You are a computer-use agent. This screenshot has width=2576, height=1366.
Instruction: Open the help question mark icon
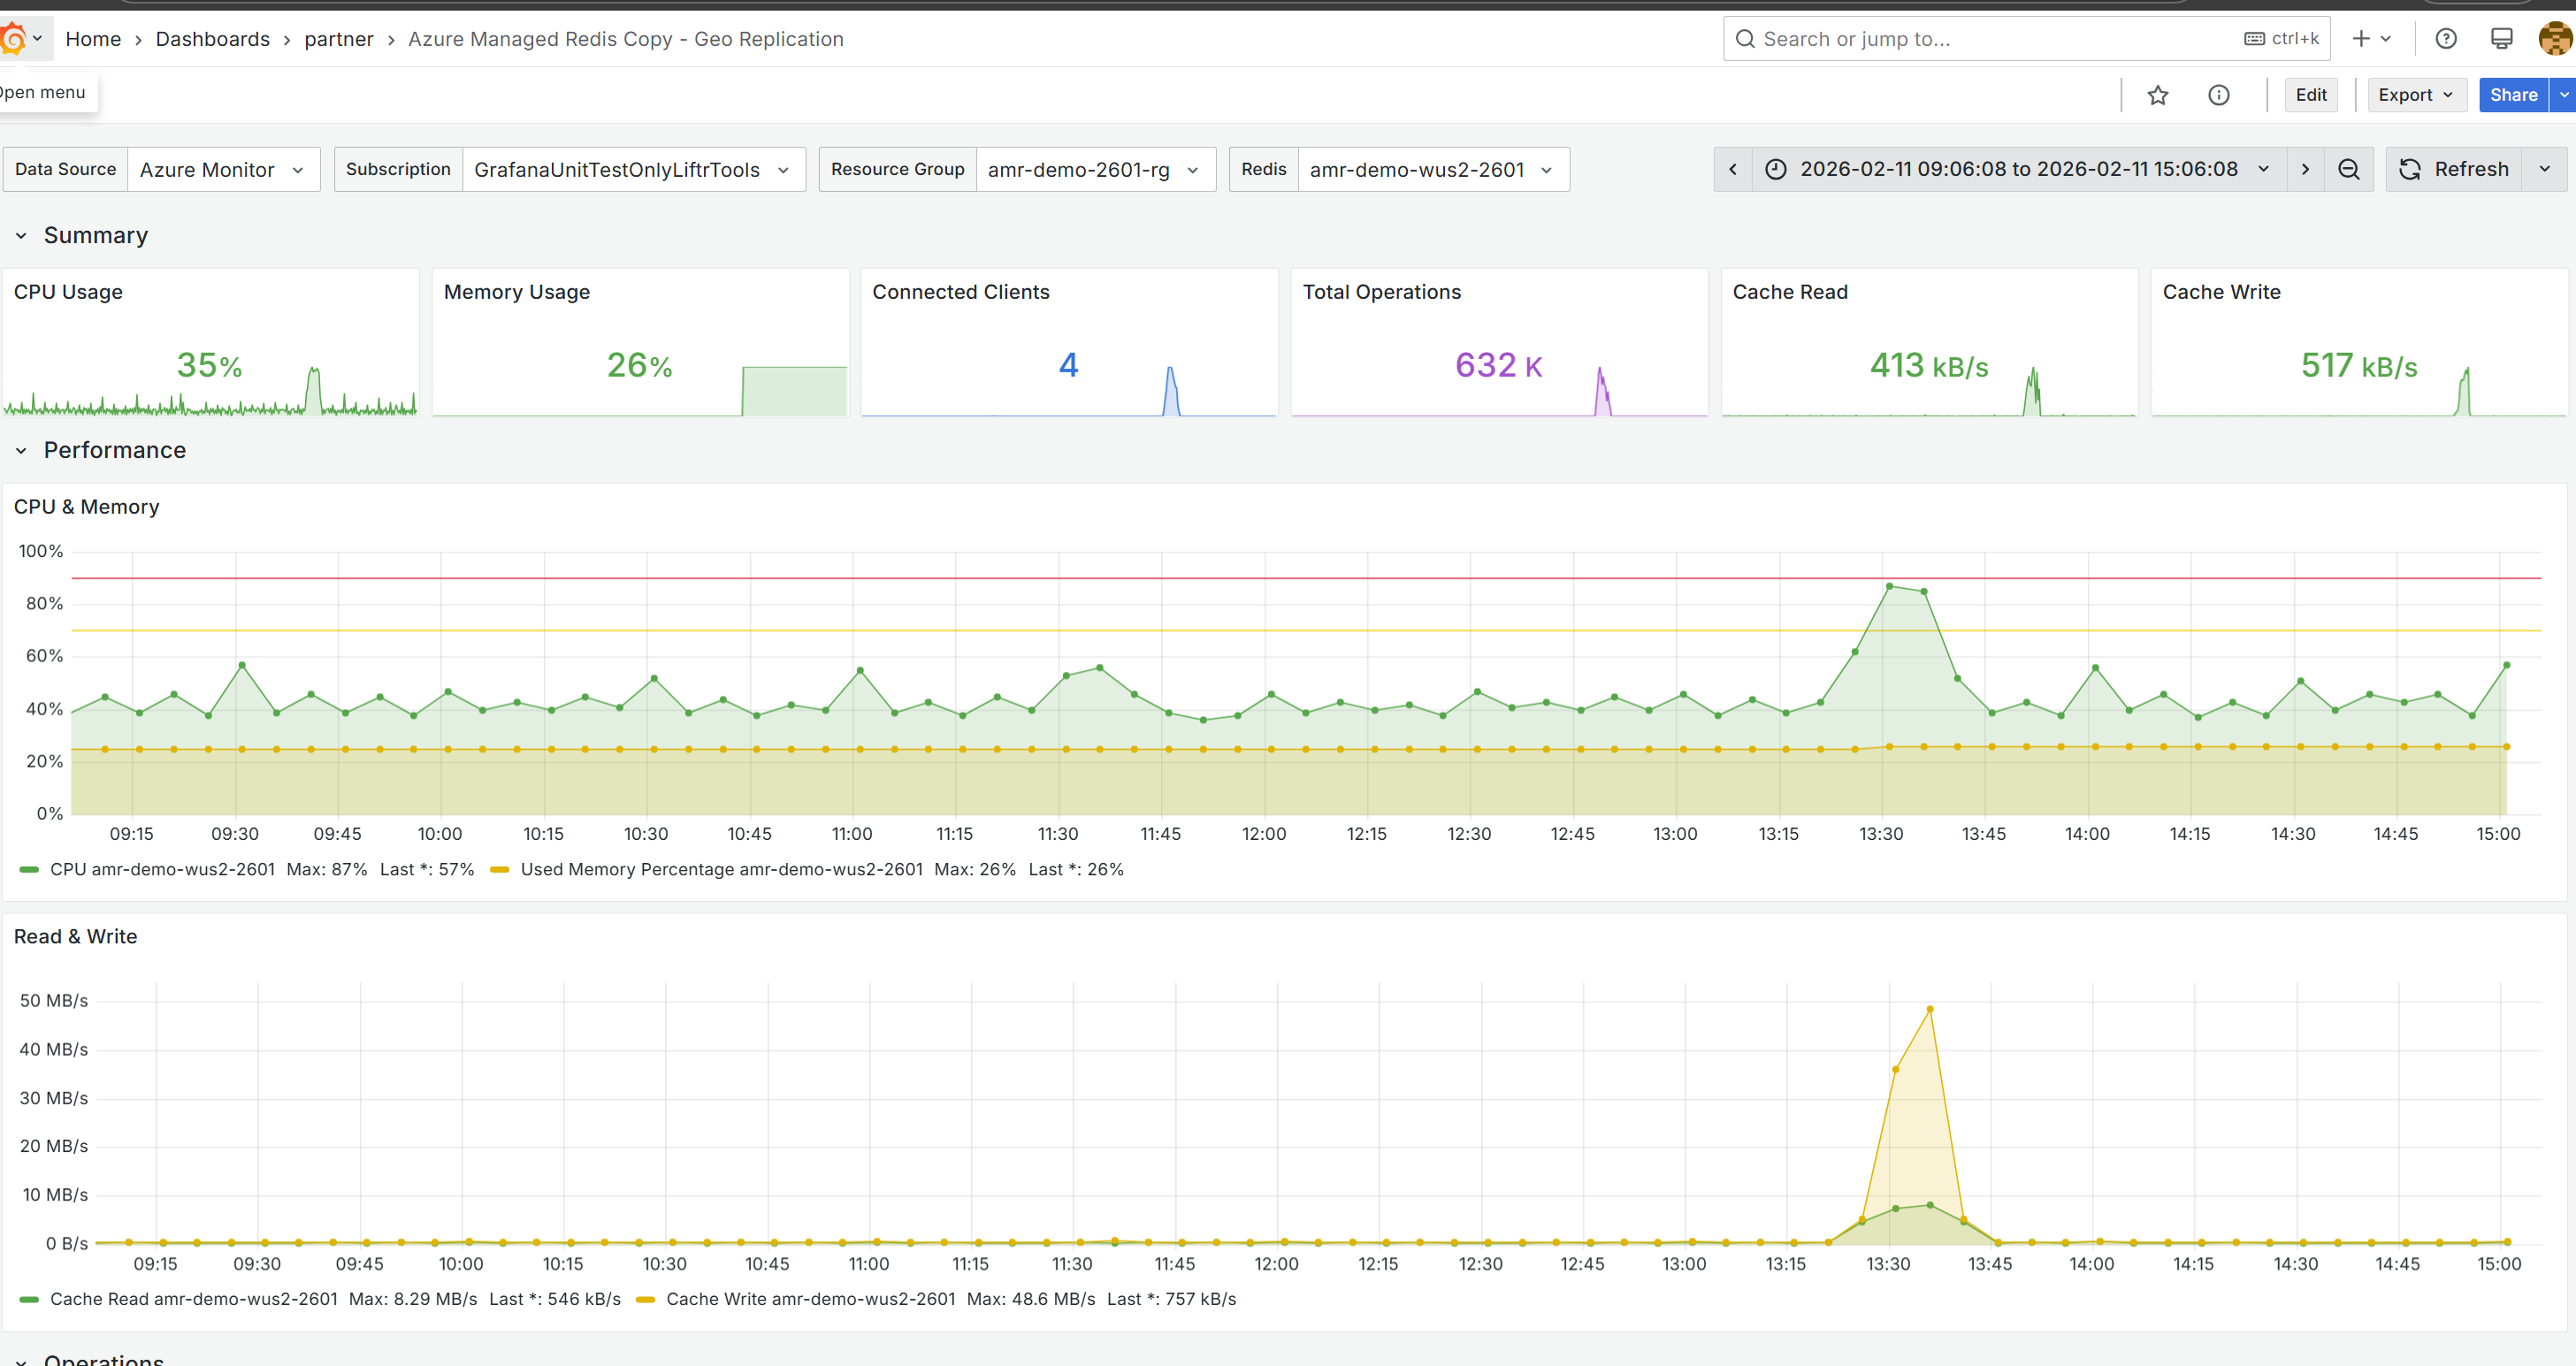point(2445,39)
